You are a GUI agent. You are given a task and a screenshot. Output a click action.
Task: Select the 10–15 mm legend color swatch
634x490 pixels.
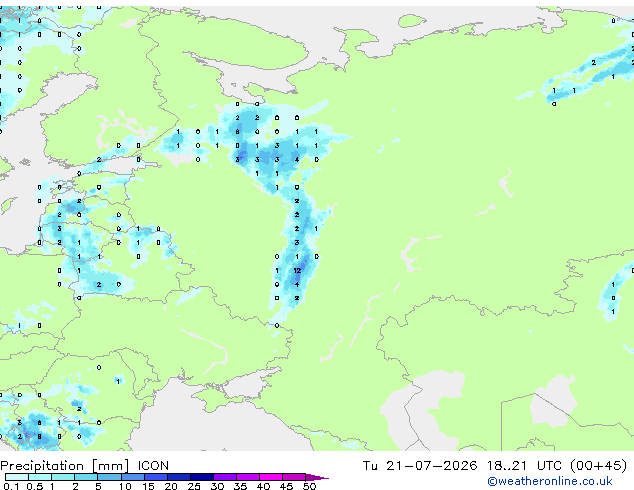pyautogui.click(x=133, y=477)
